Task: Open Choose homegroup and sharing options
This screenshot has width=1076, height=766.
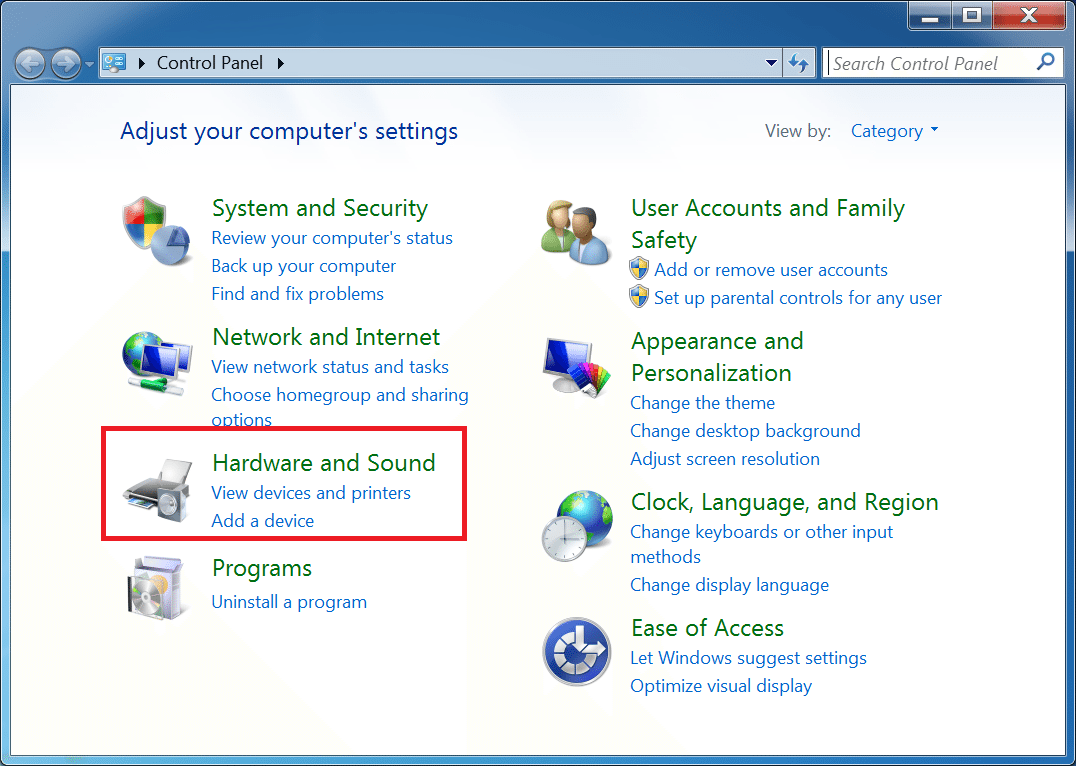Action: click(340, 407)
